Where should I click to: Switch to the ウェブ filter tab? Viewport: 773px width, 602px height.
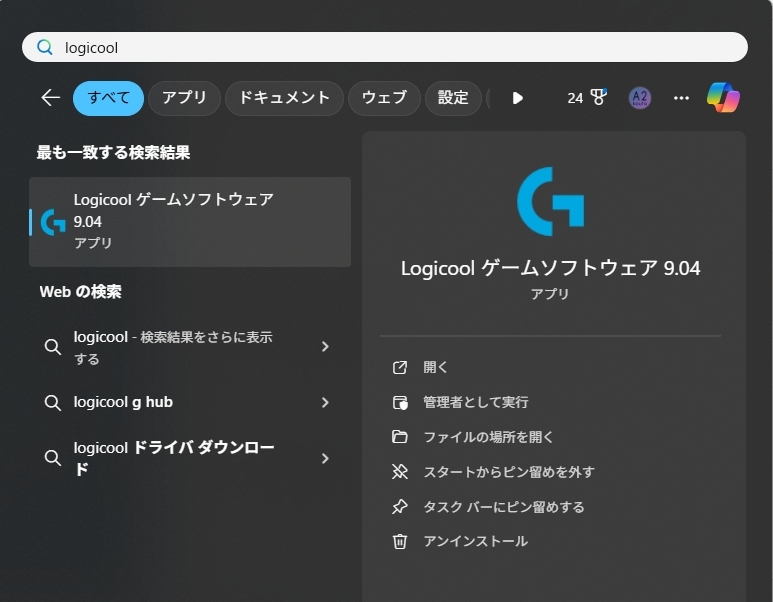click(384, 98)
